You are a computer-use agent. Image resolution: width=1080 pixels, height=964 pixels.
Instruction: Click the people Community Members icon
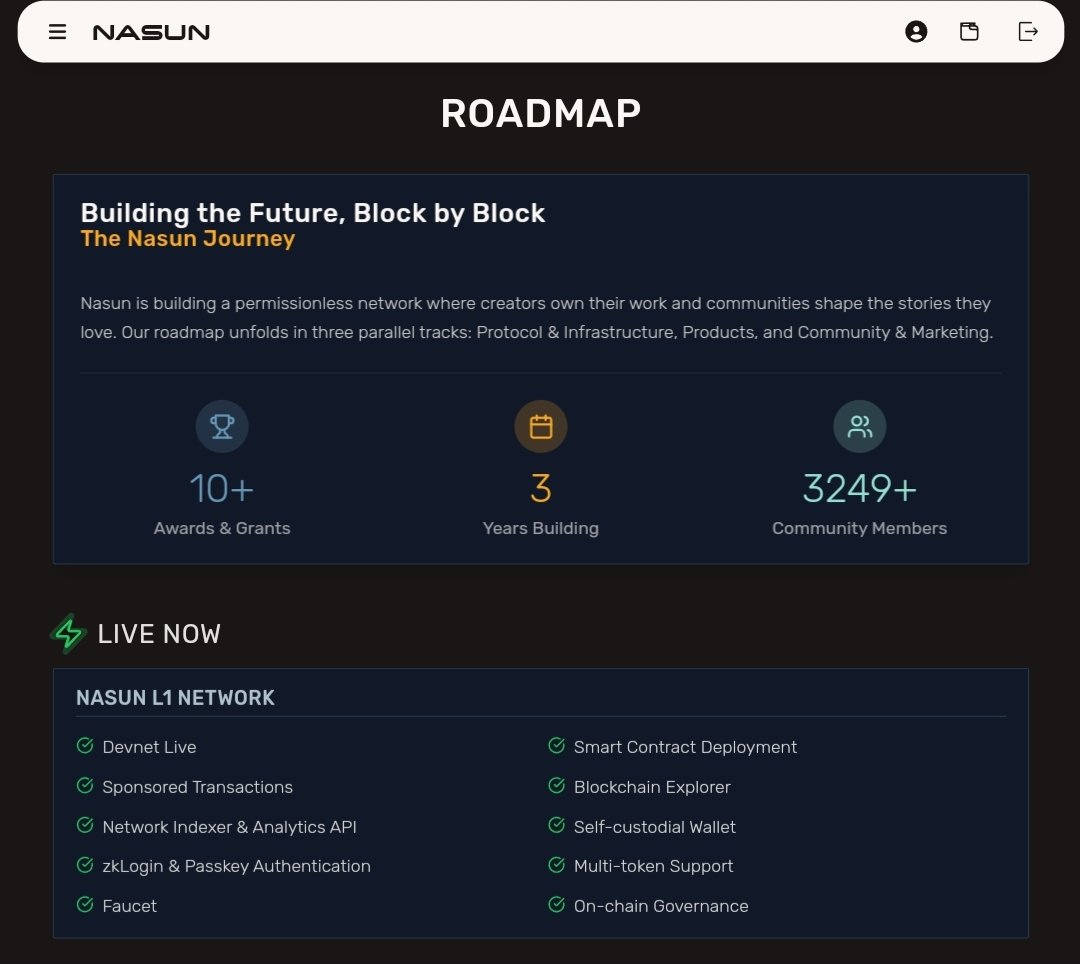[x=860, y=426]
